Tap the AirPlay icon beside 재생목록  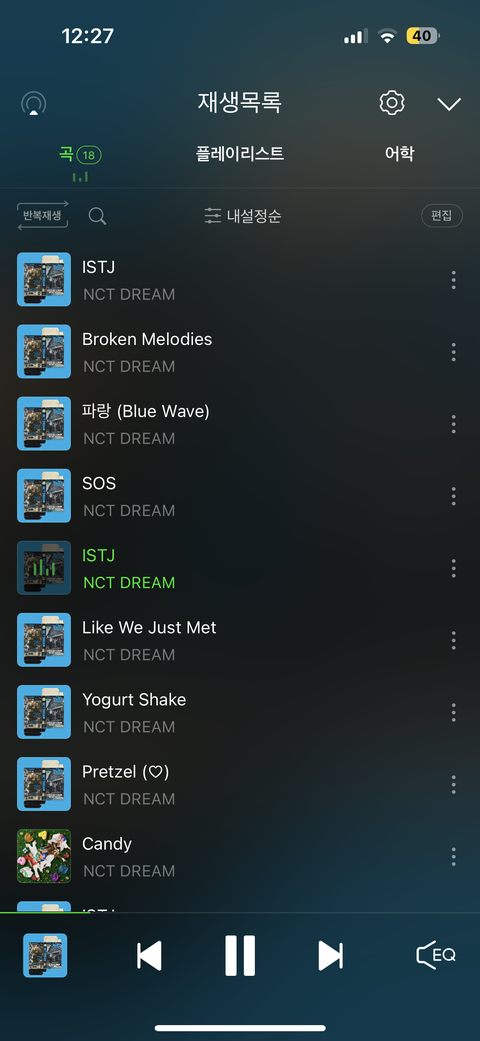(x=34, y=104)
